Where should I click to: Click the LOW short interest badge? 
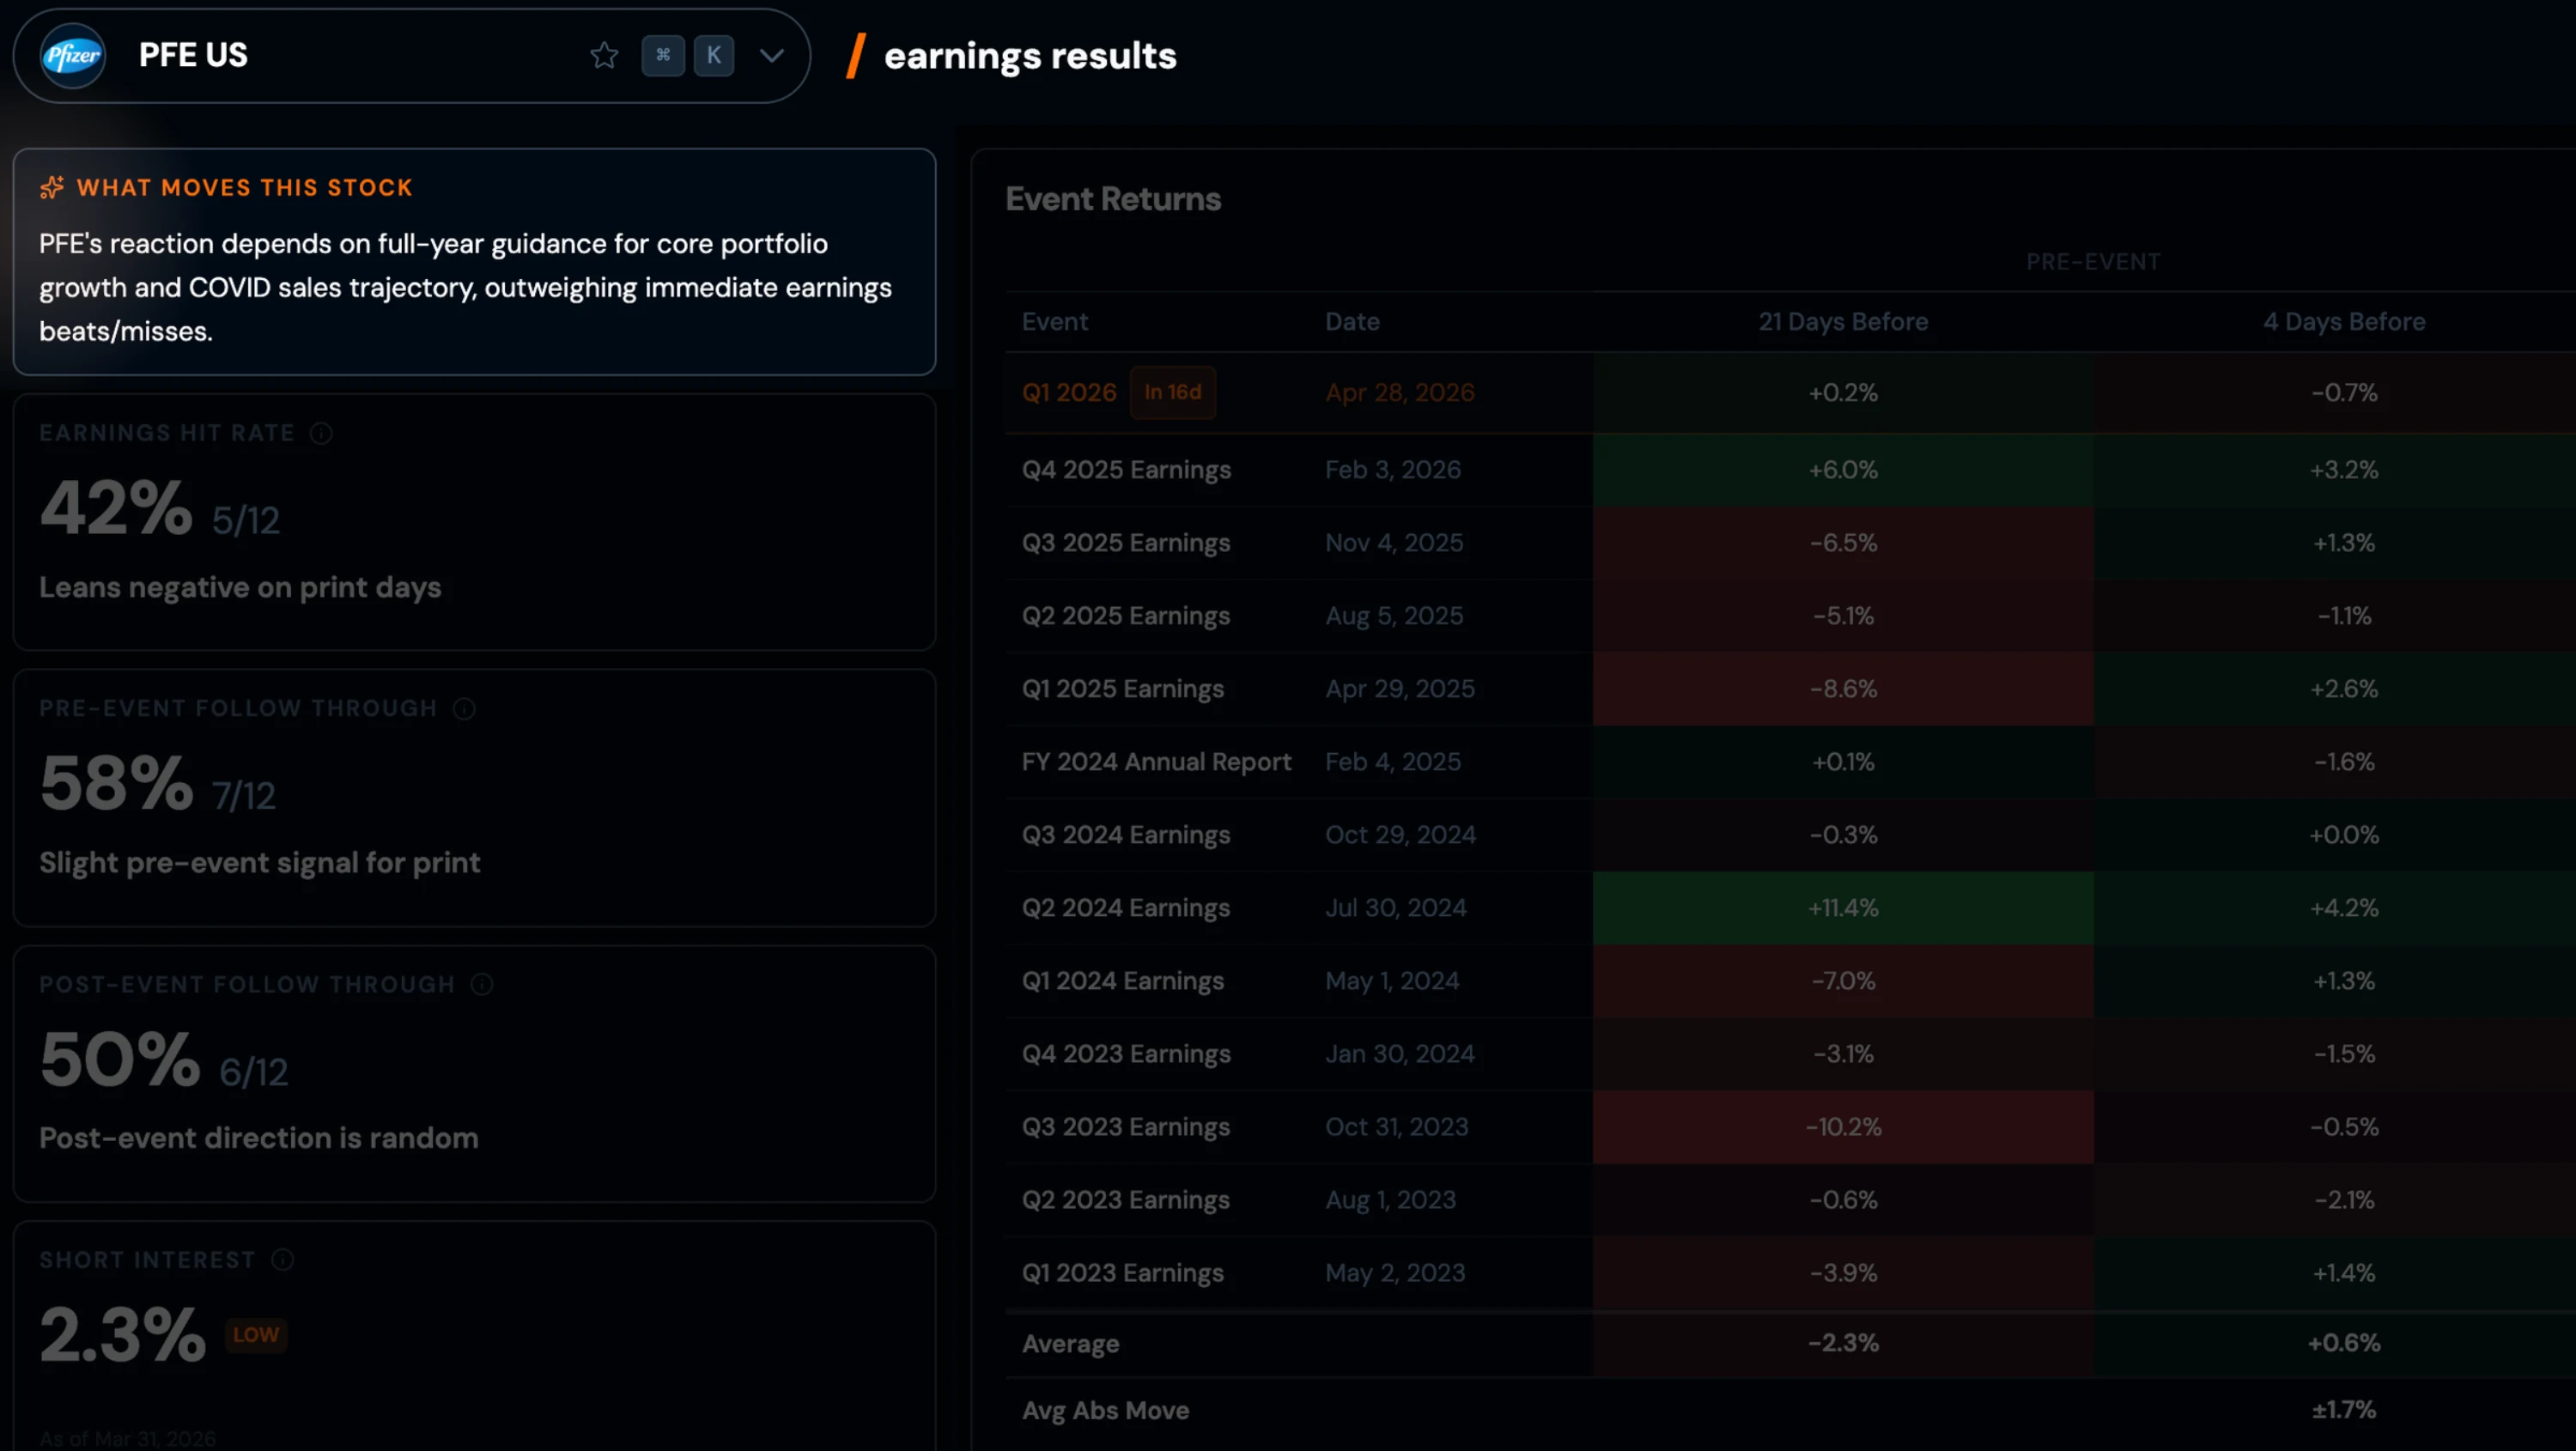[x=256, y=1335]
